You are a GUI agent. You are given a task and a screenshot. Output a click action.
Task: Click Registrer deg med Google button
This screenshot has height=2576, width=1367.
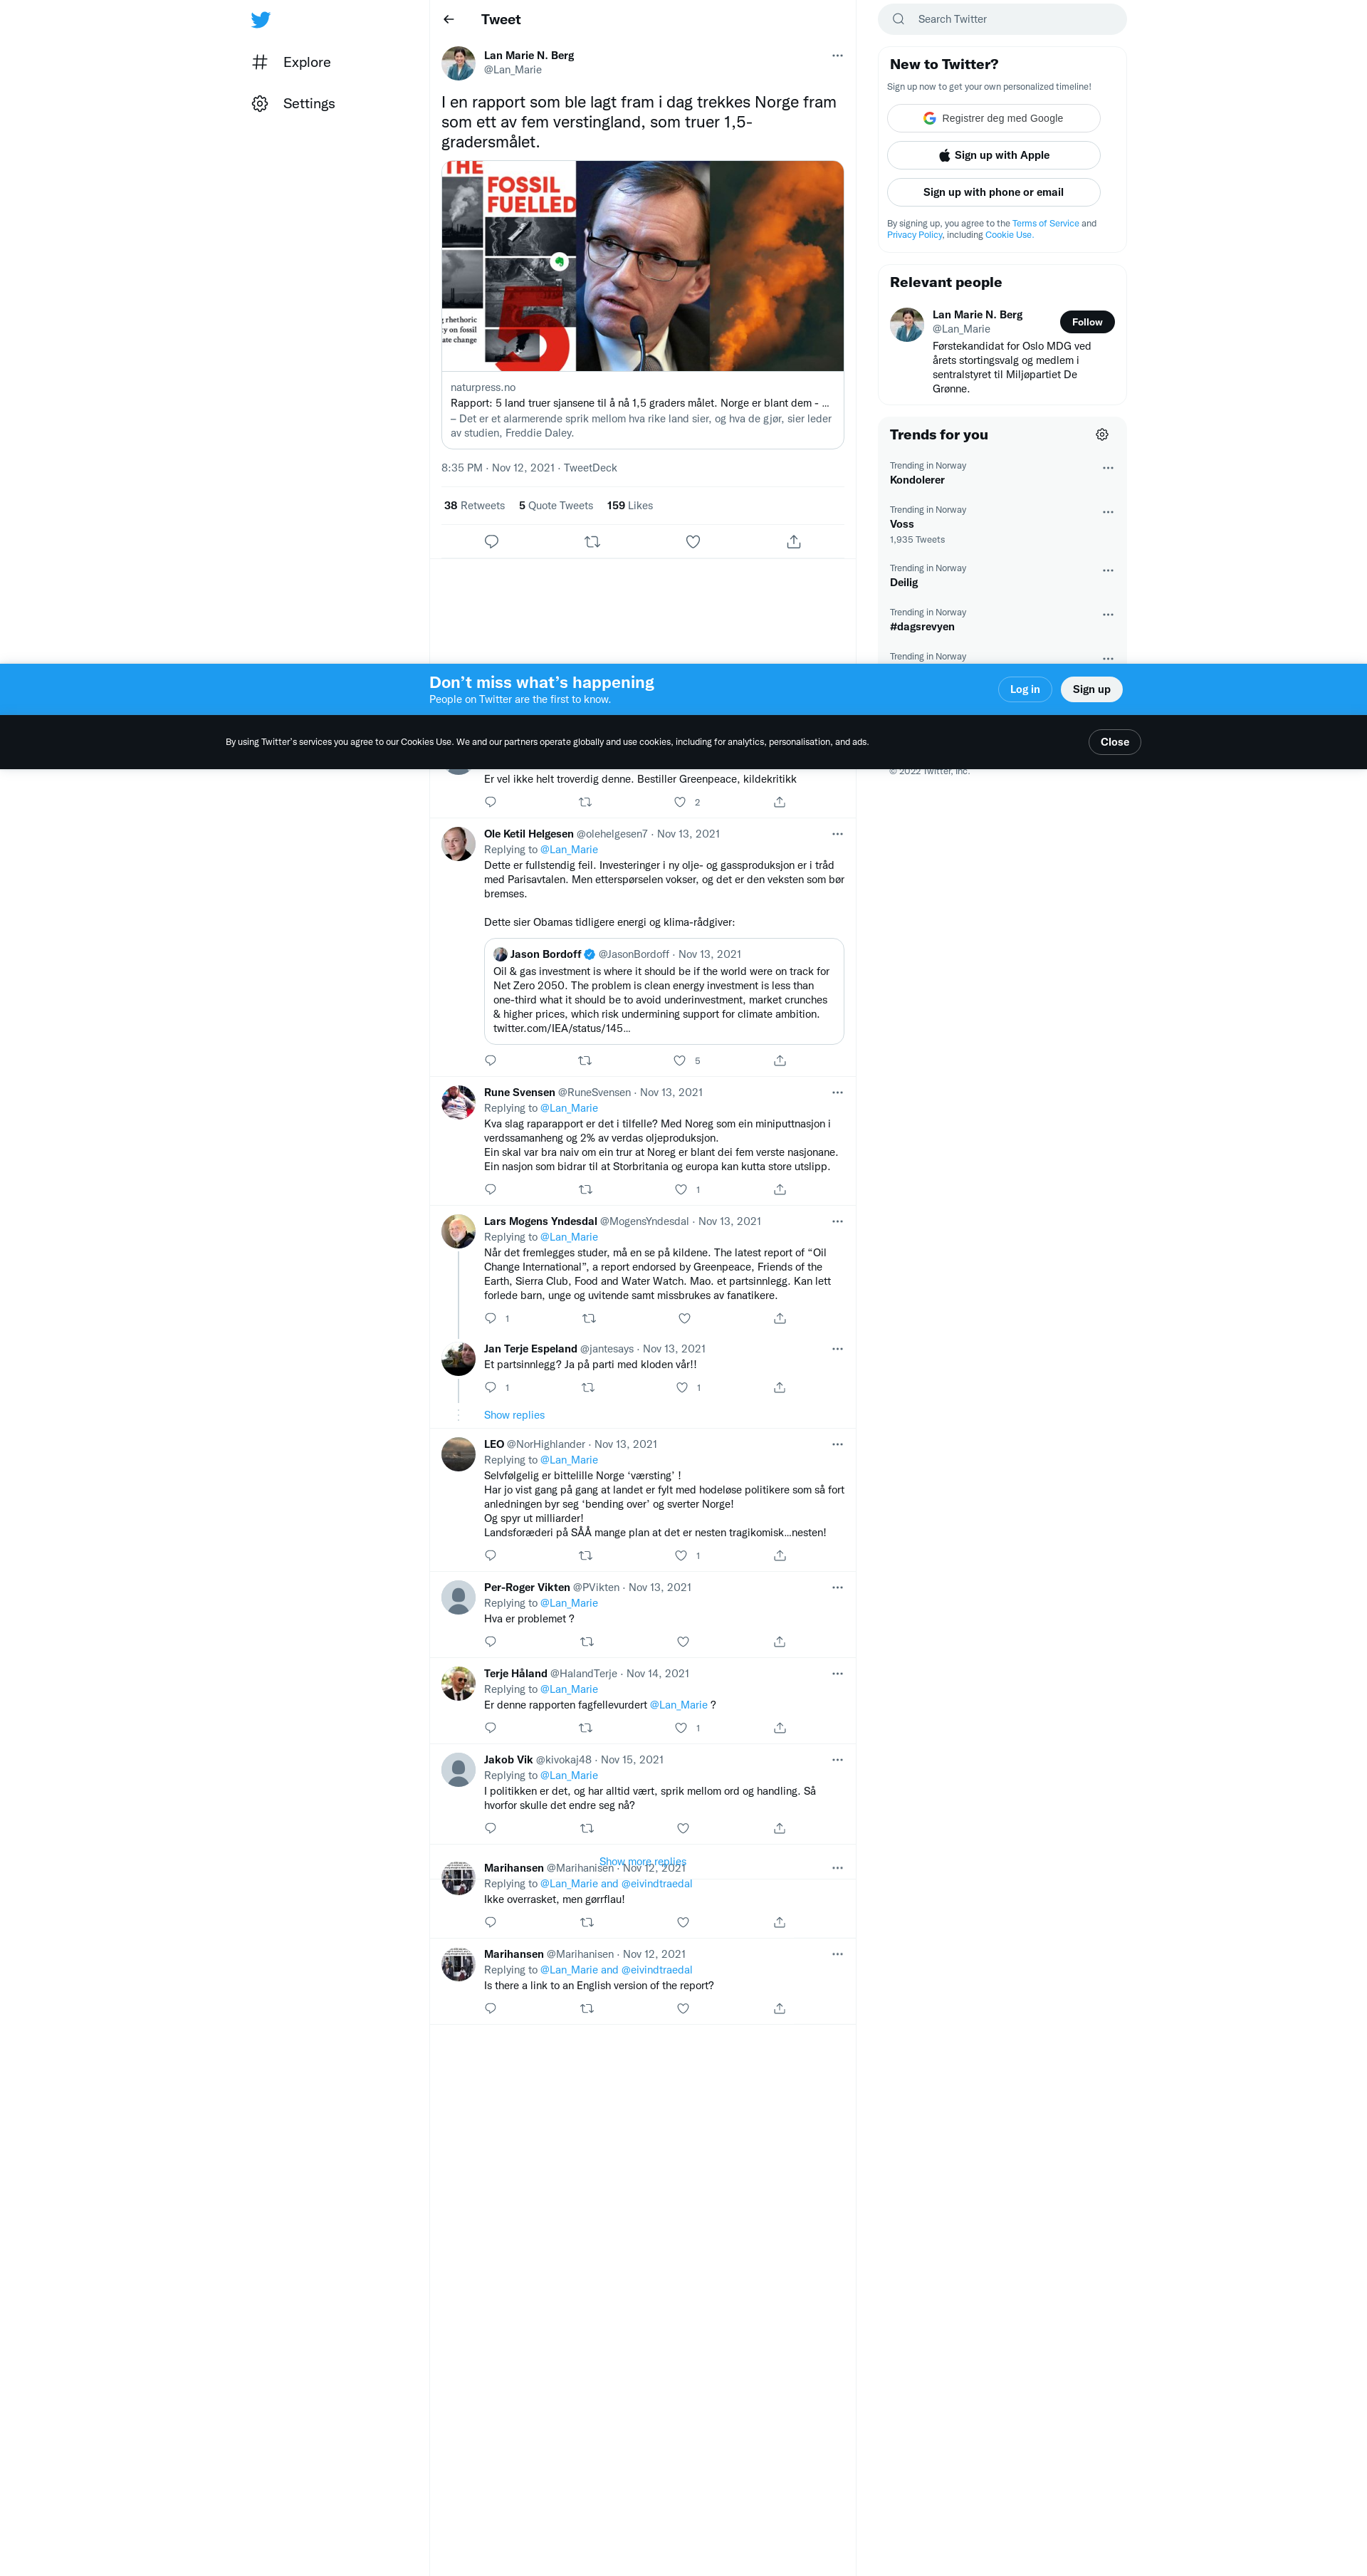point(993,118)
